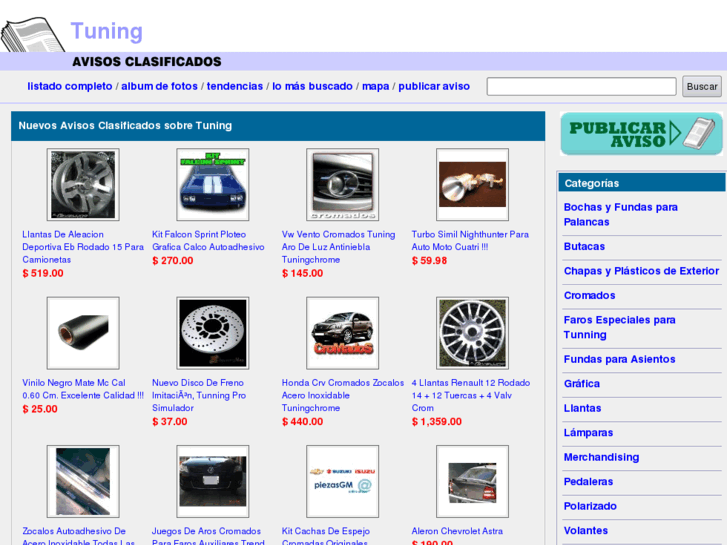Open the 4 Llantas Renault thumbnail

click(x=472, y=333)
